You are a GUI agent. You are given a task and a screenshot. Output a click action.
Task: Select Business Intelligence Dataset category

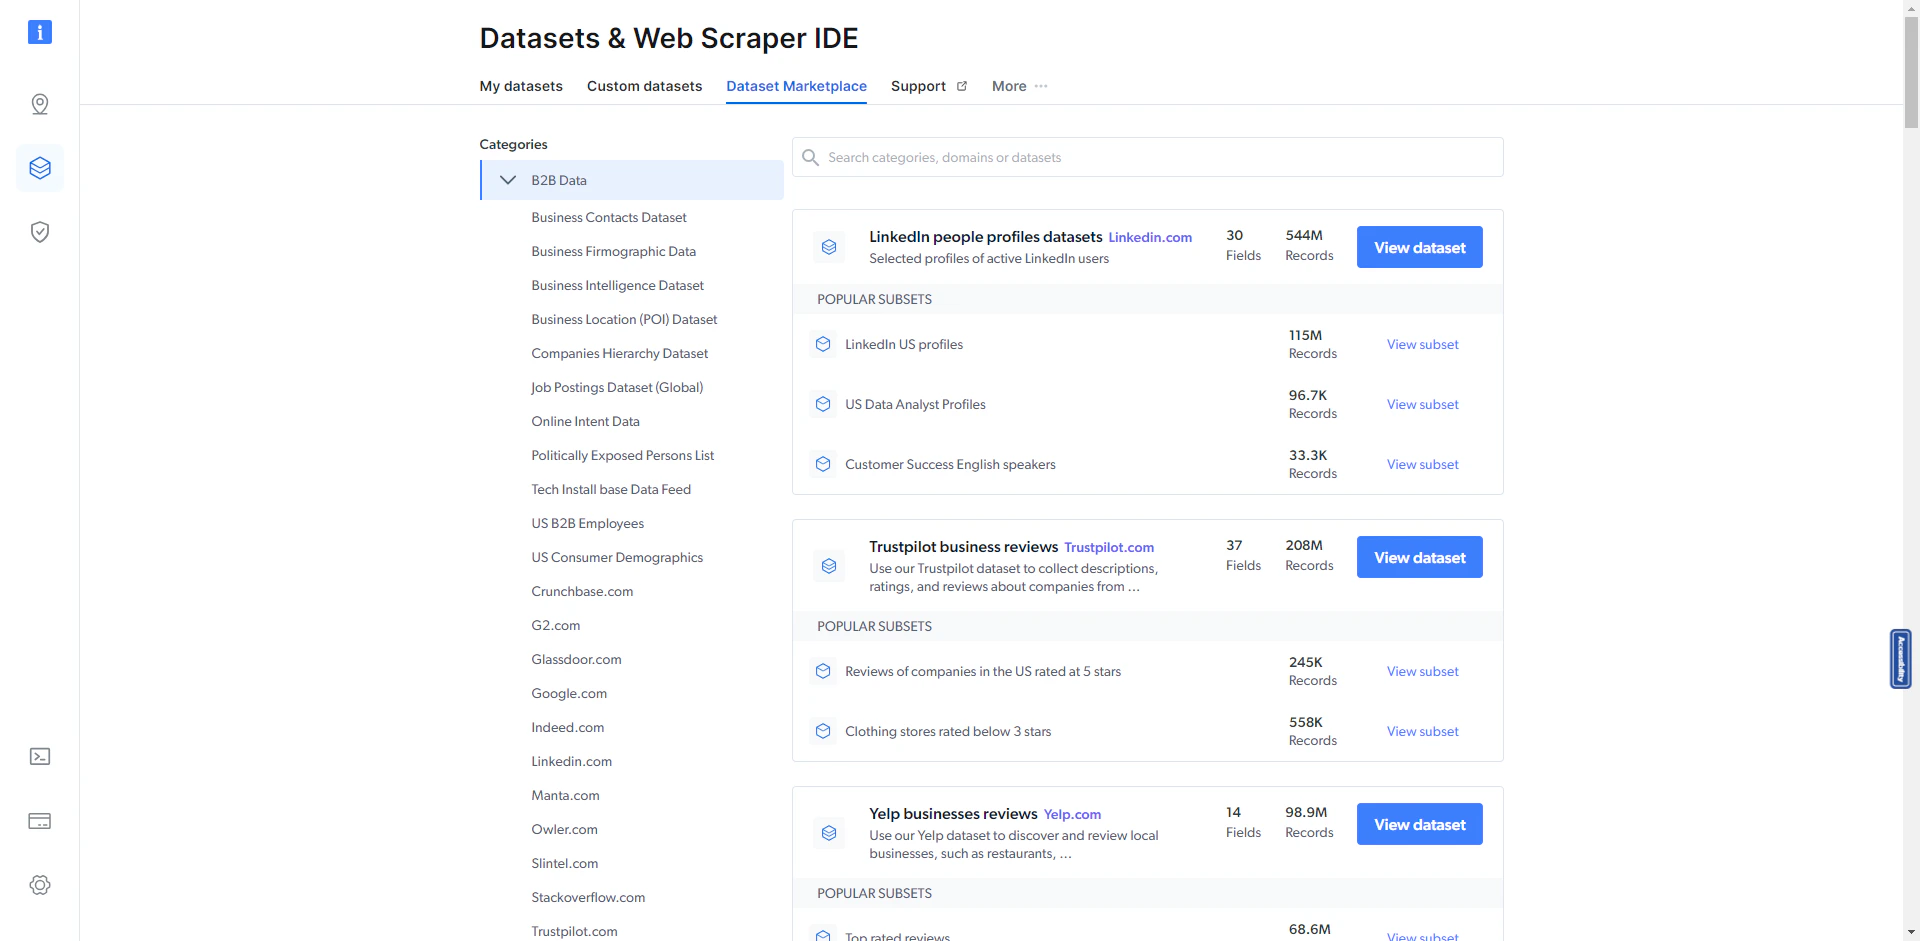617,285
